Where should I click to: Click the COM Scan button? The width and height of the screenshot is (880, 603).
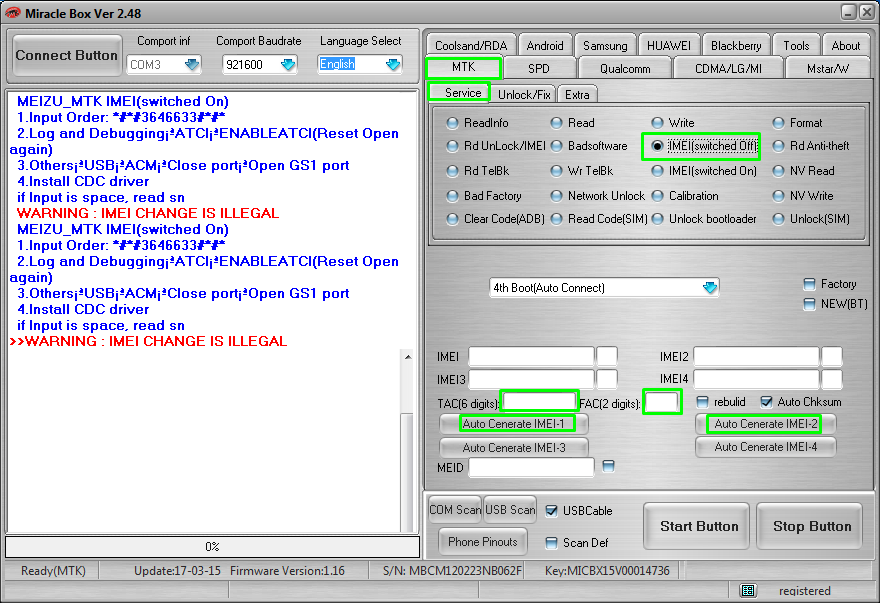455,510
